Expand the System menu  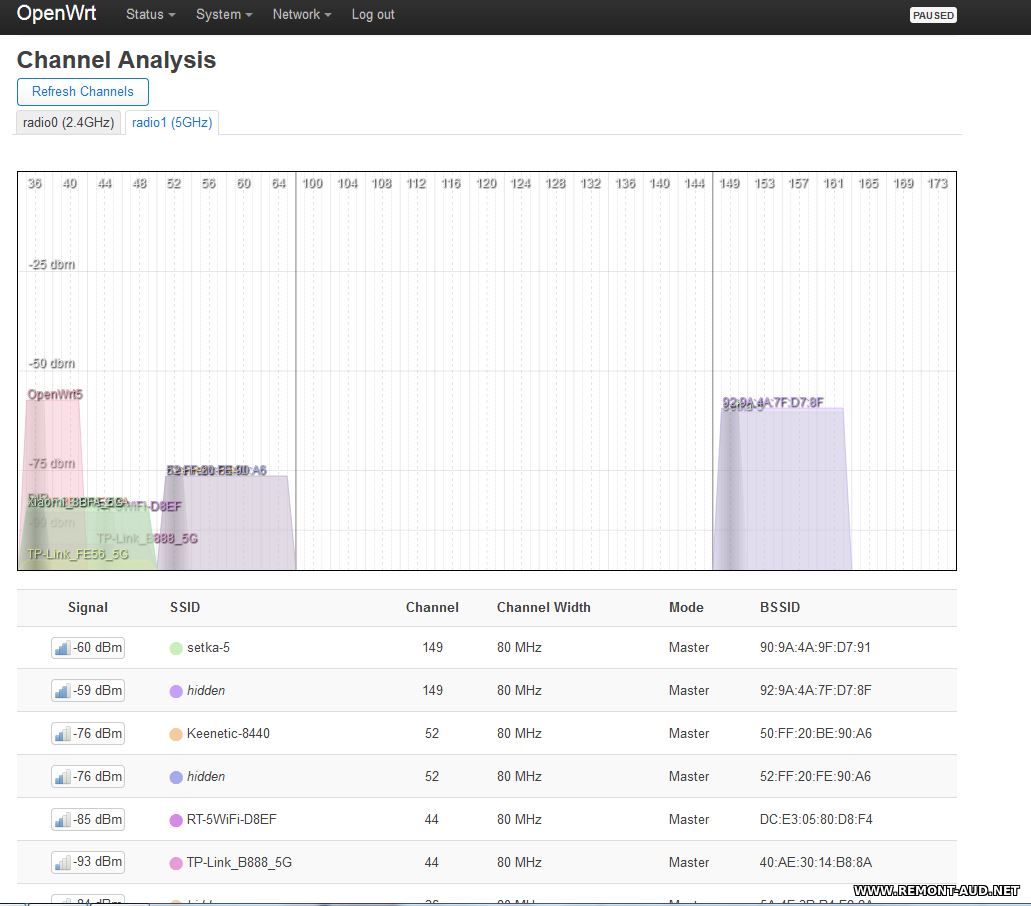tap(223, 15)
